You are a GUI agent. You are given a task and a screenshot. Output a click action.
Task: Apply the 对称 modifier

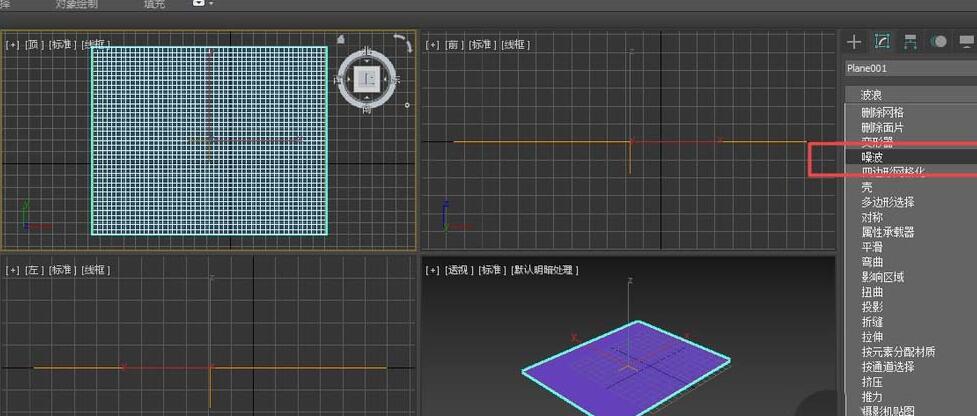pos(872,217)
